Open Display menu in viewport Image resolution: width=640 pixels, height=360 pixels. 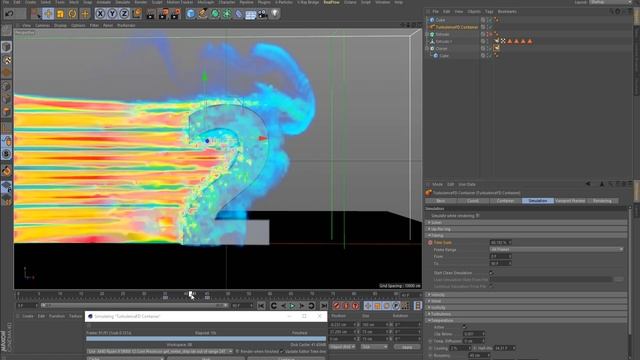[x=60, y=25]
